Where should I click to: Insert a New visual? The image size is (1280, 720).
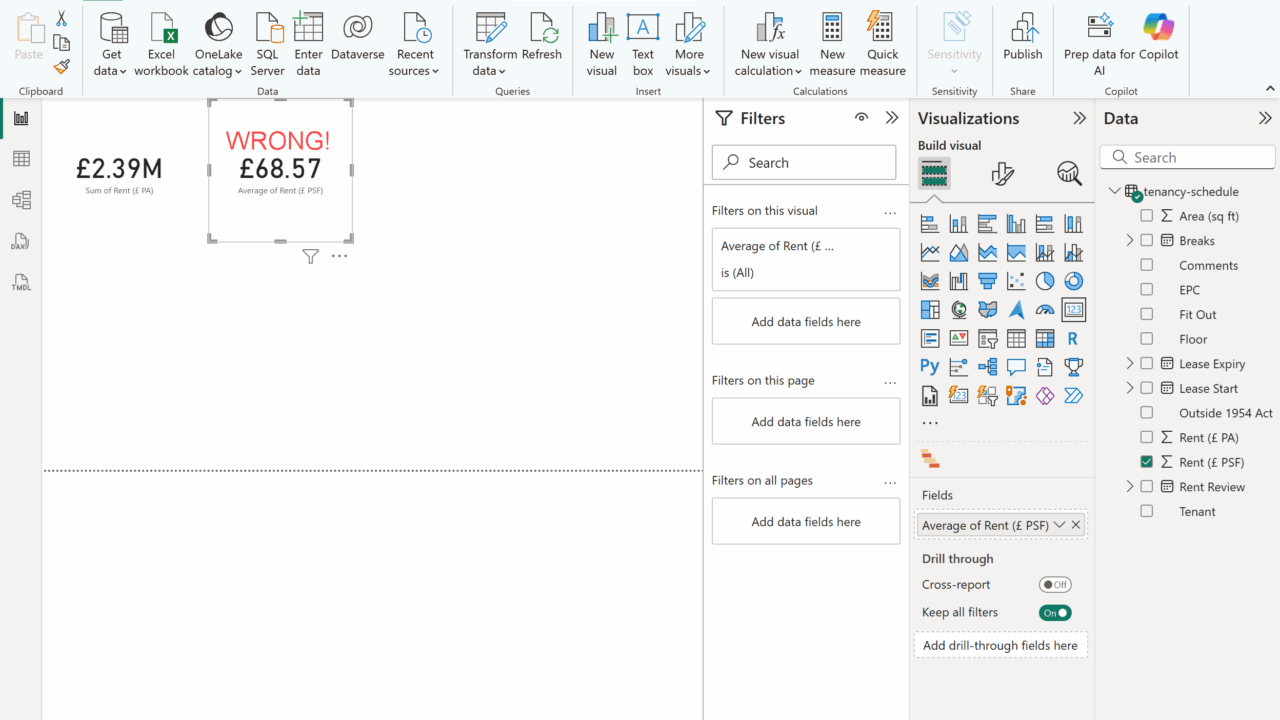tap(602, 45)
